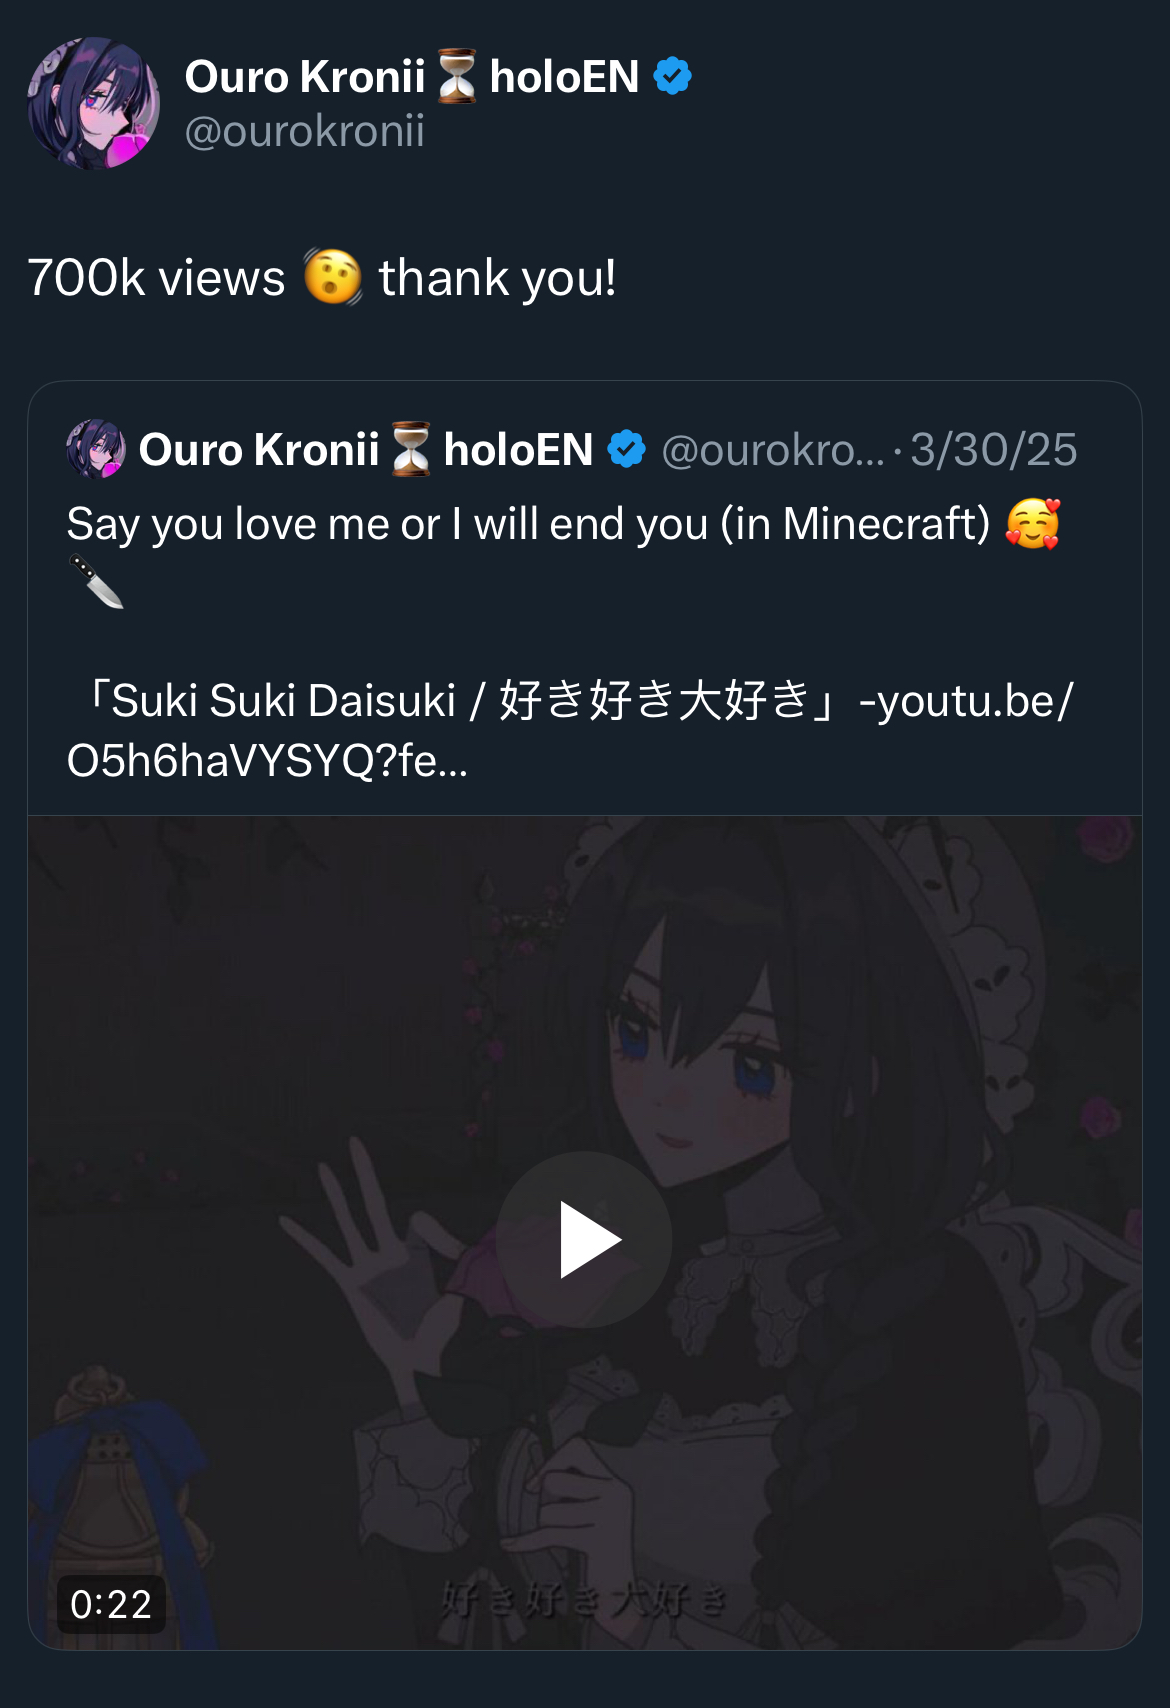Tap the smiling hearts emoji
This screenshot has height=1708, width=1170.
click(x=1032, y=523)
